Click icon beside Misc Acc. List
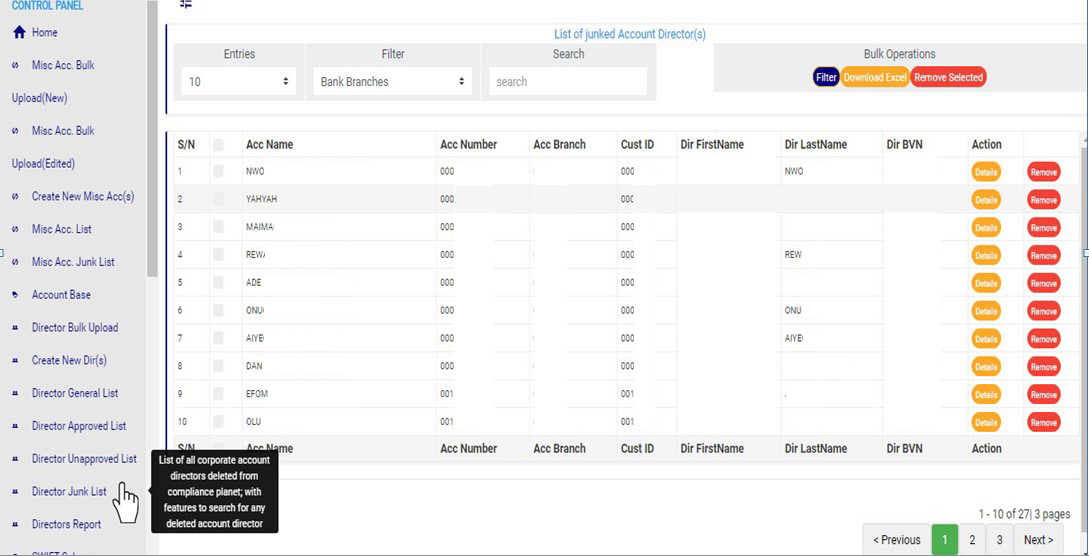The height and width of the screenshot is (556, 1089). point(15,230)
